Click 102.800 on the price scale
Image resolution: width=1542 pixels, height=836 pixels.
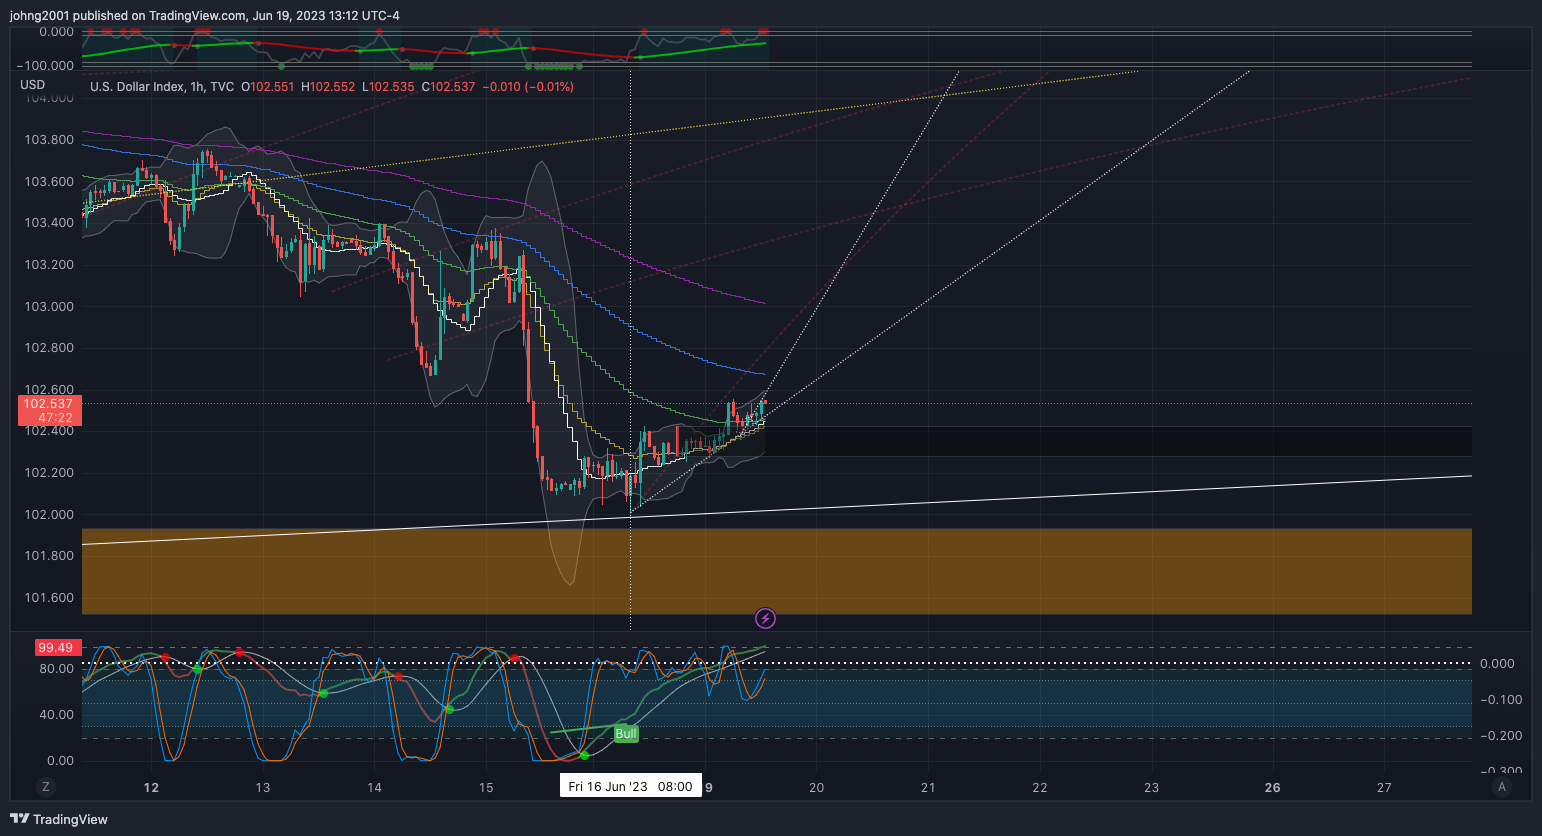(49, 348)
